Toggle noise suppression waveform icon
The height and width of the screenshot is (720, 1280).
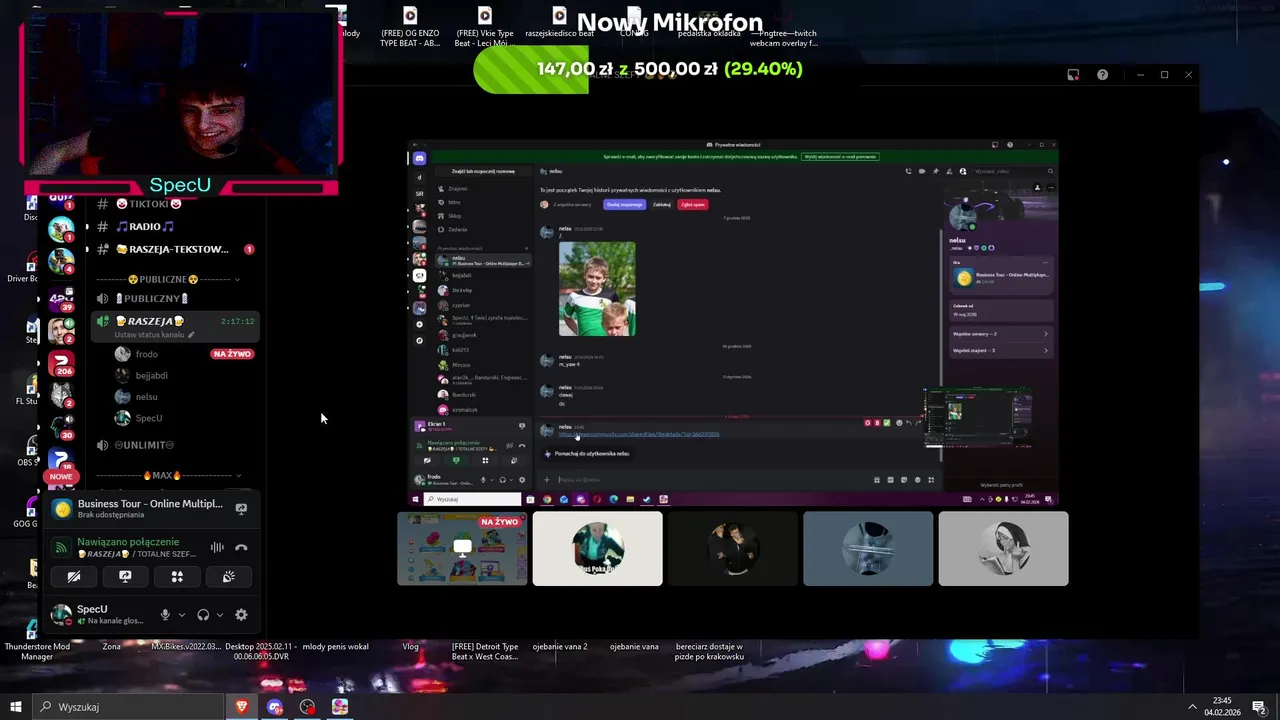[x=217, y=547]
